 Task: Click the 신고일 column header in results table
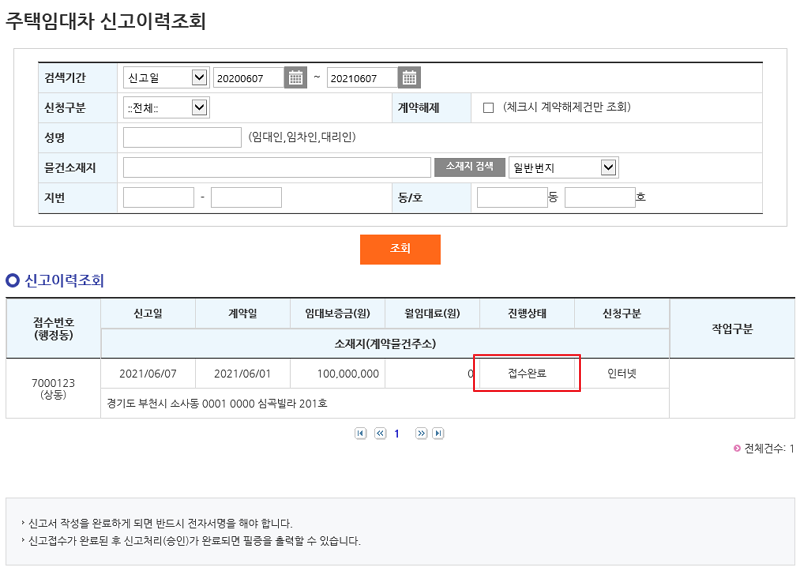pos(148,313)
